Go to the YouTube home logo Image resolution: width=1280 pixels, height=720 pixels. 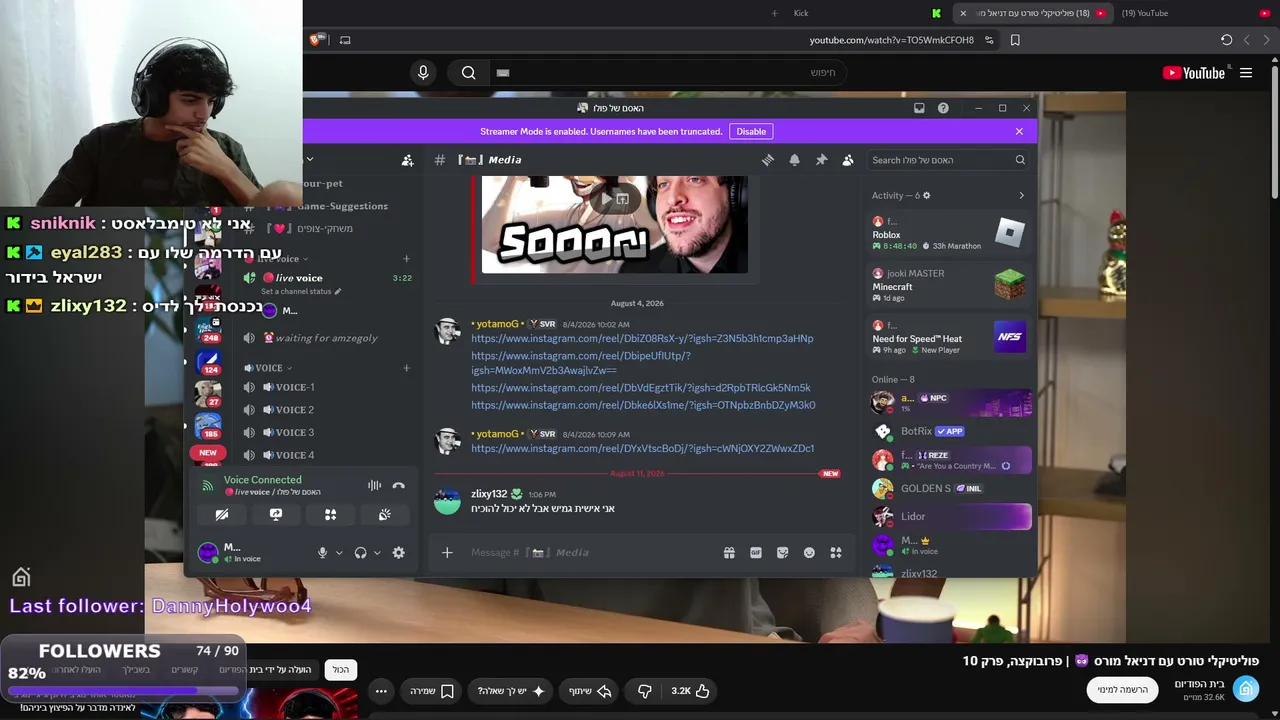tap(1194, 72)
